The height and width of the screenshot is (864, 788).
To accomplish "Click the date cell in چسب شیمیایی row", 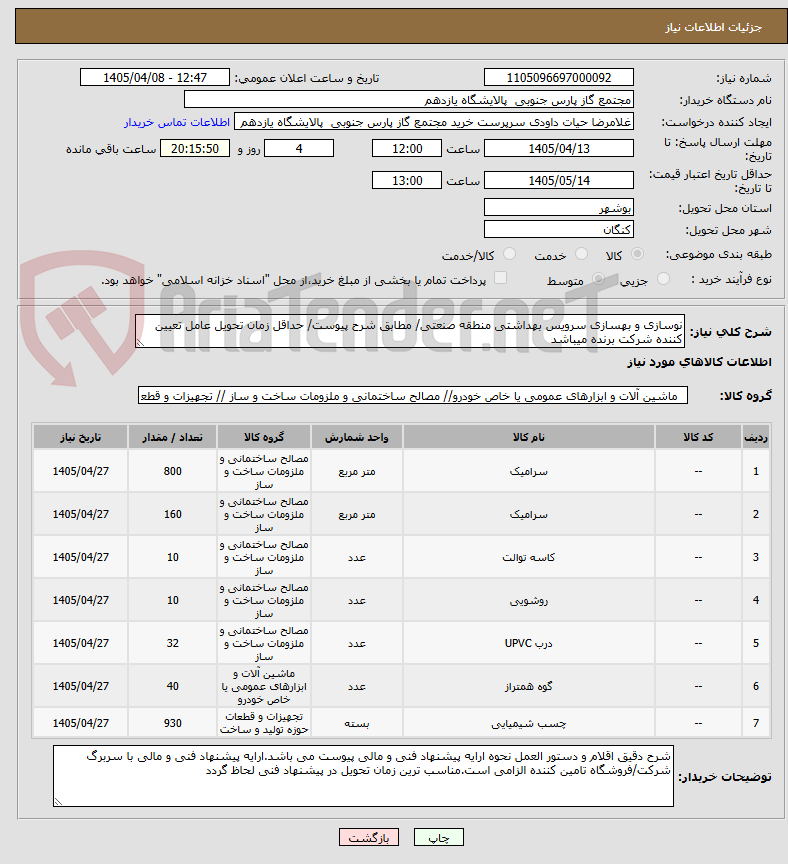I will click(80, 723).
